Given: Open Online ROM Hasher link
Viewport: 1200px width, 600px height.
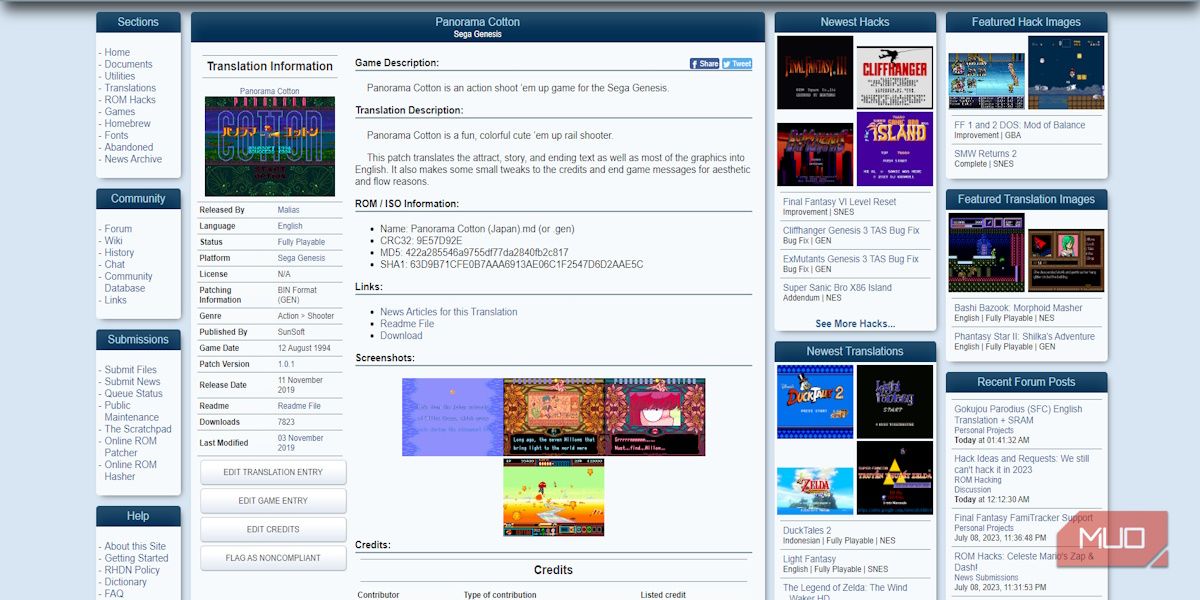Looking at the screenshot, I should coord(130,471).
